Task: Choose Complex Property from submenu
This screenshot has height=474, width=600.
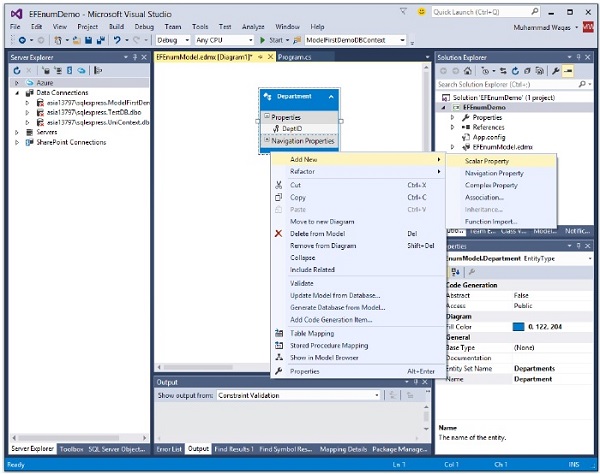Action: point(501,185)
